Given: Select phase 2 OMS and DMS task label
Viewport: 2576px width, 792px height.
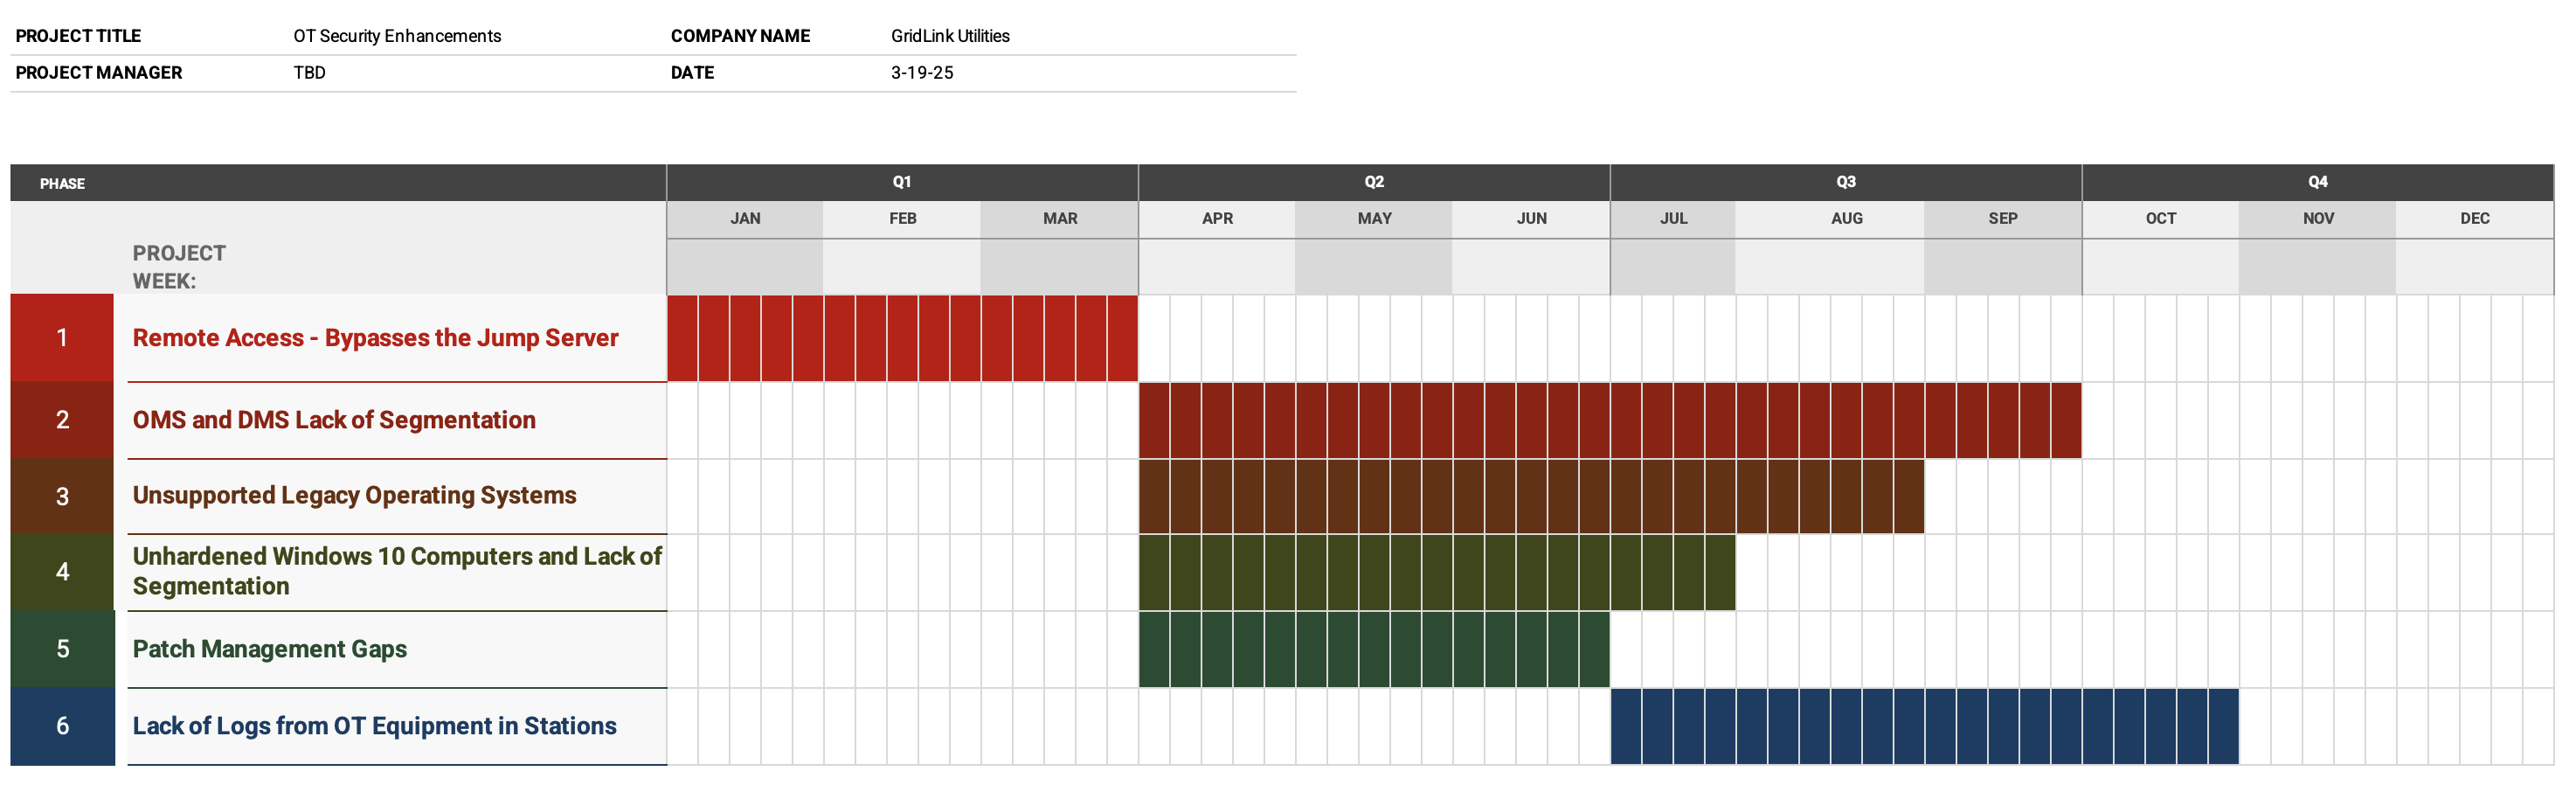Looking at the screenshot, I should [x=334, y=420].
